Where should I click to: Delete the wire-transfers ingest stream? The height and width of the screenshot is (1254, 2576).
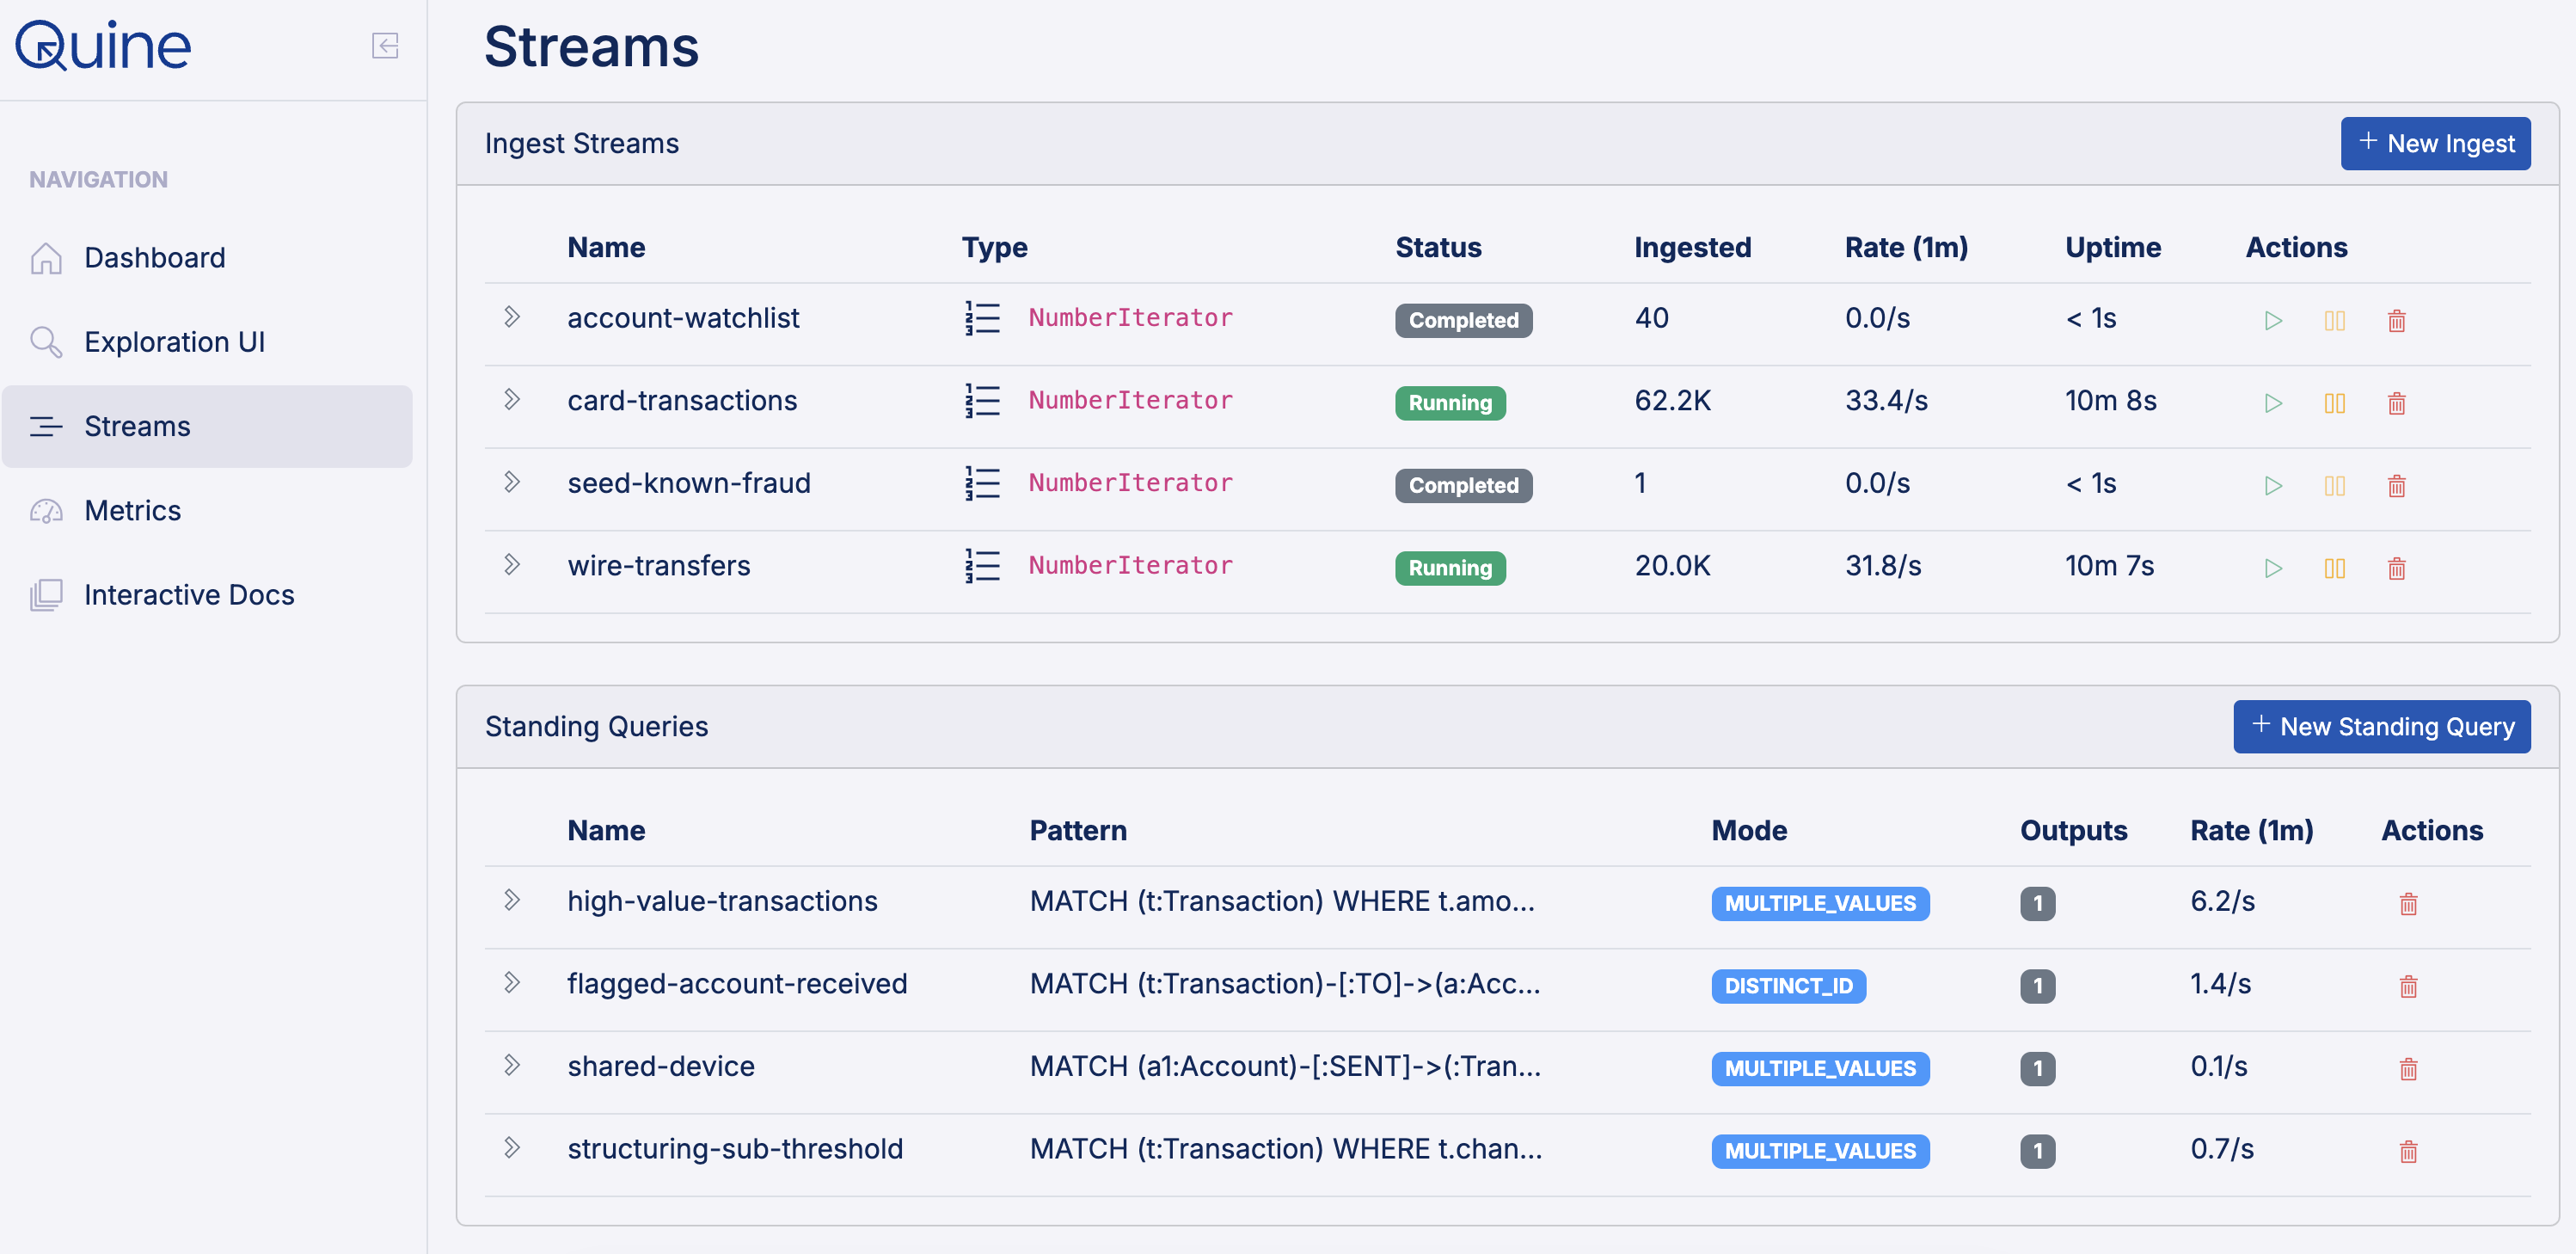click(x=2396, y=568)
